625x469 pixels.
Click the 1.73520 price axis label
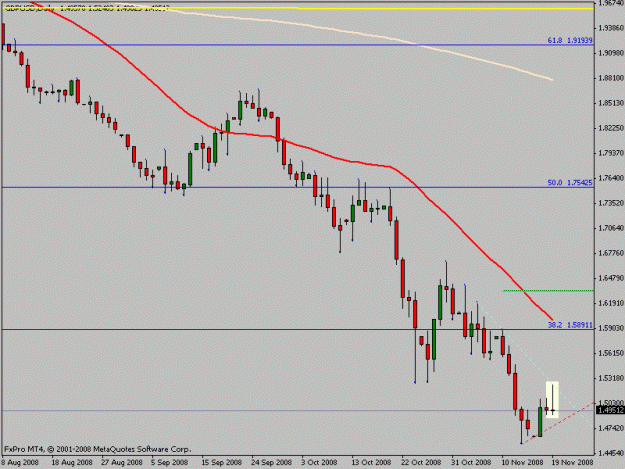[x=611, y=203]
